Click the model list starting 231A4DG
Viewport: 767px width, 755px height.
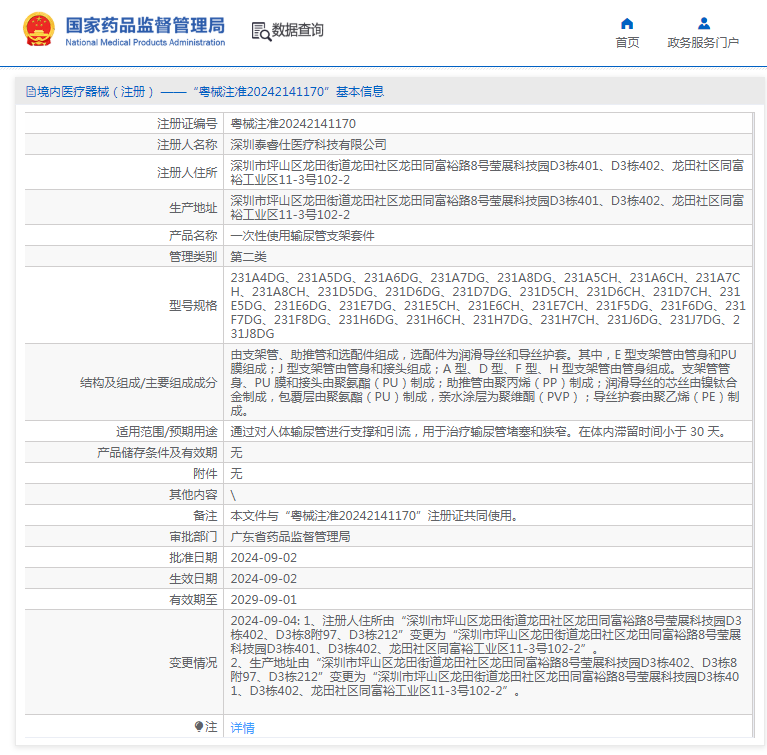(x=488, y=306)
